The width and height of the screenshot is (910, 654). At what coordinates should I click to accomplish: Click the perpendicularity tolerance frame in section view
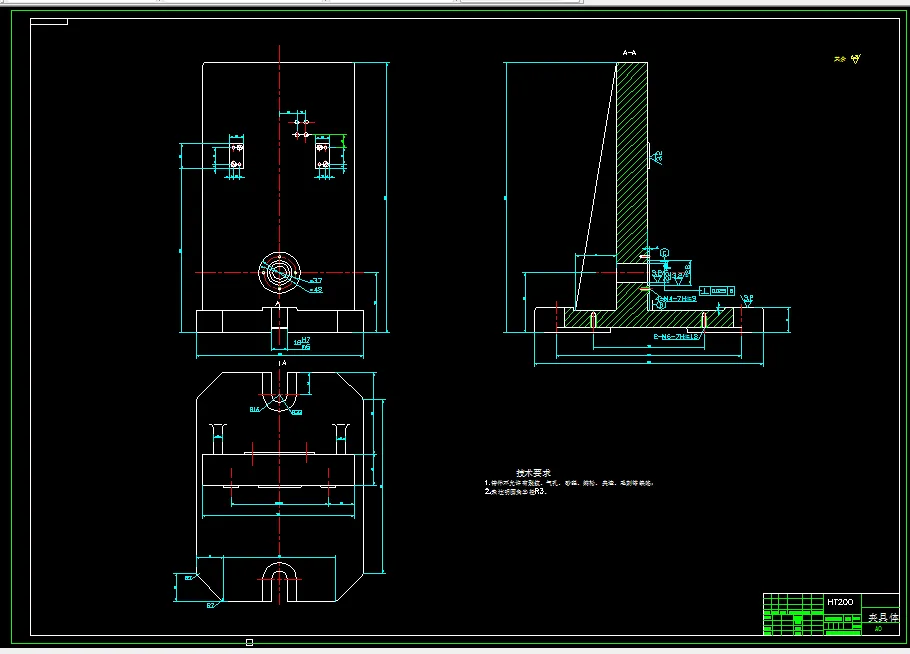point(717,291)
